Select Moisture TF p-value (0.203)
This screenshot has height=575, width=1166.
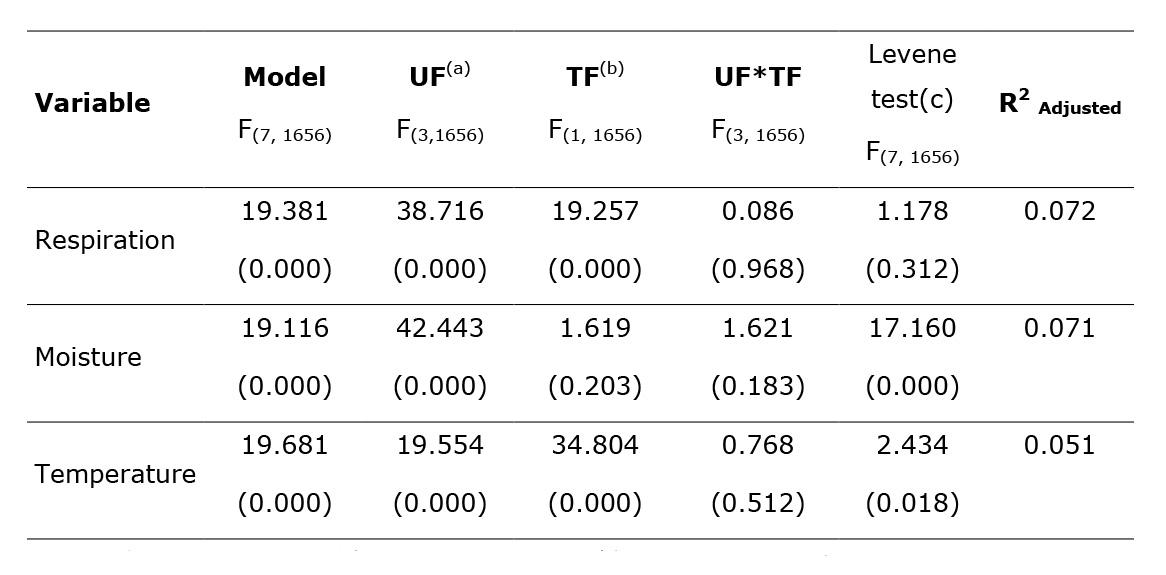pyautogui.click(x=594, y=387)
